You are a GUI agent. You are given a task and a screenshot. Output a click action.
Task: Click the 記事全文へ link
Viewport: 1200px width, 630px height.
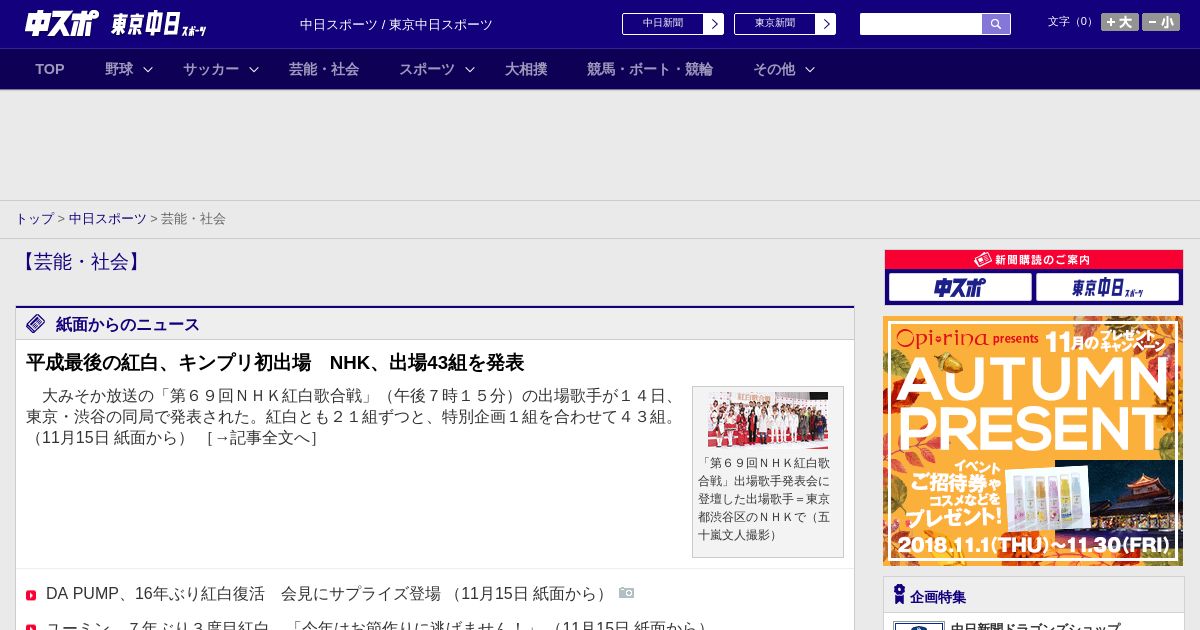262,438
